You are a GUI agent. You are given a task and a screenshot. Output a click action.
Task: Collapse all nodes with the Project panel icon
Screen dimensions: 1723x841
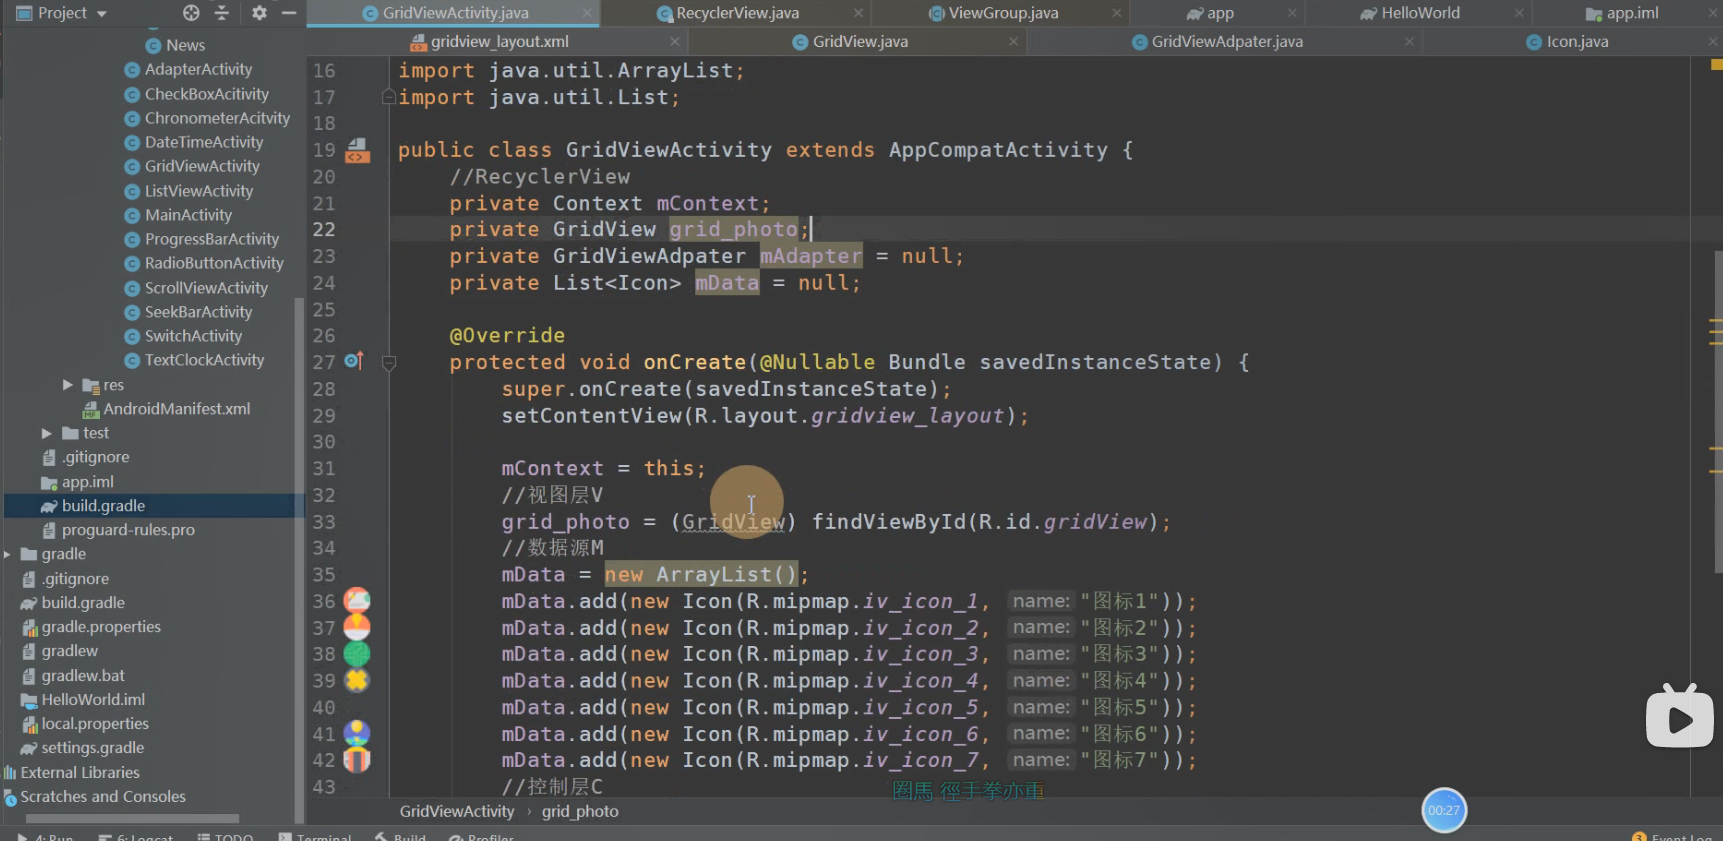click(222, 13)
